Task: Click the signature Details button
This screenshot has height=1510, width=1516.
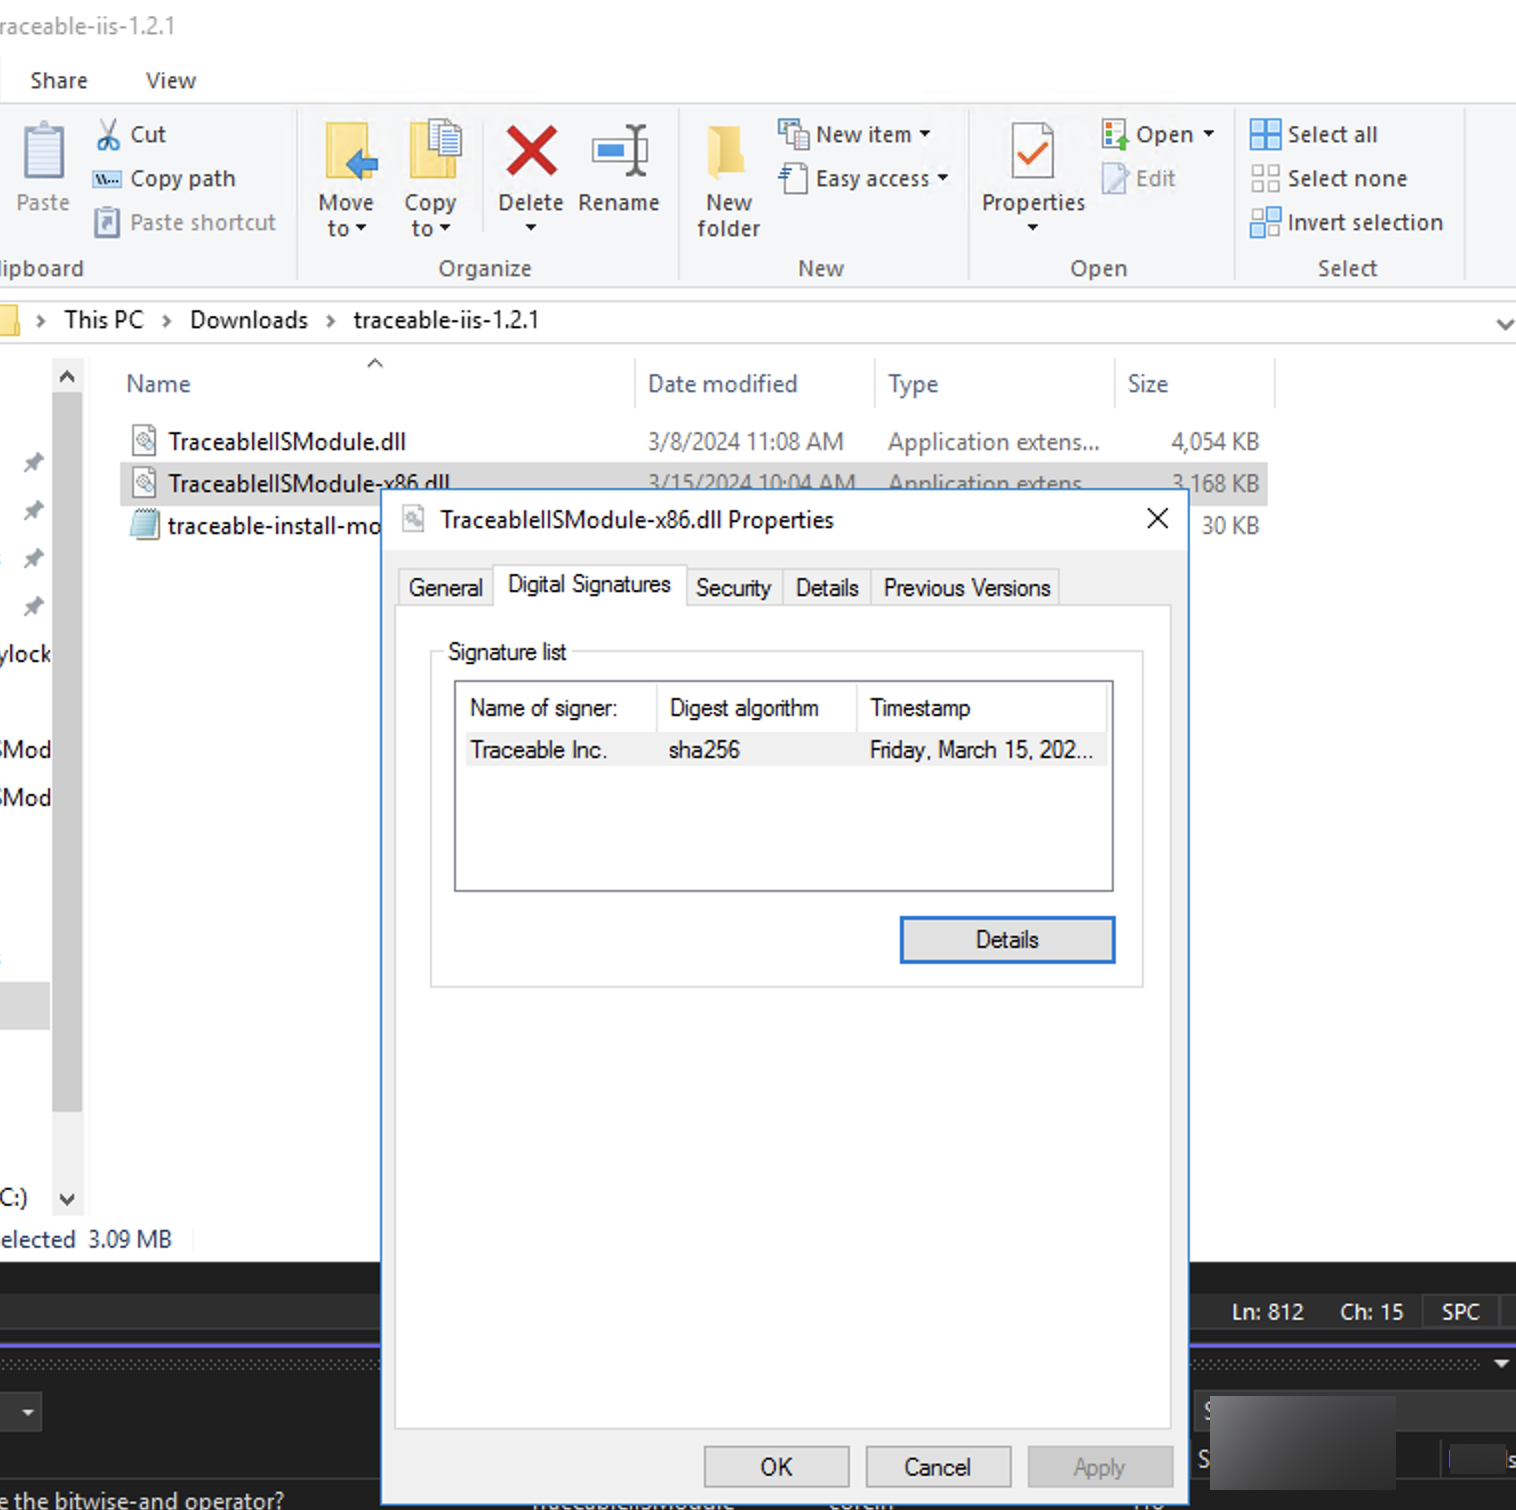Action: pos(1007,940)
